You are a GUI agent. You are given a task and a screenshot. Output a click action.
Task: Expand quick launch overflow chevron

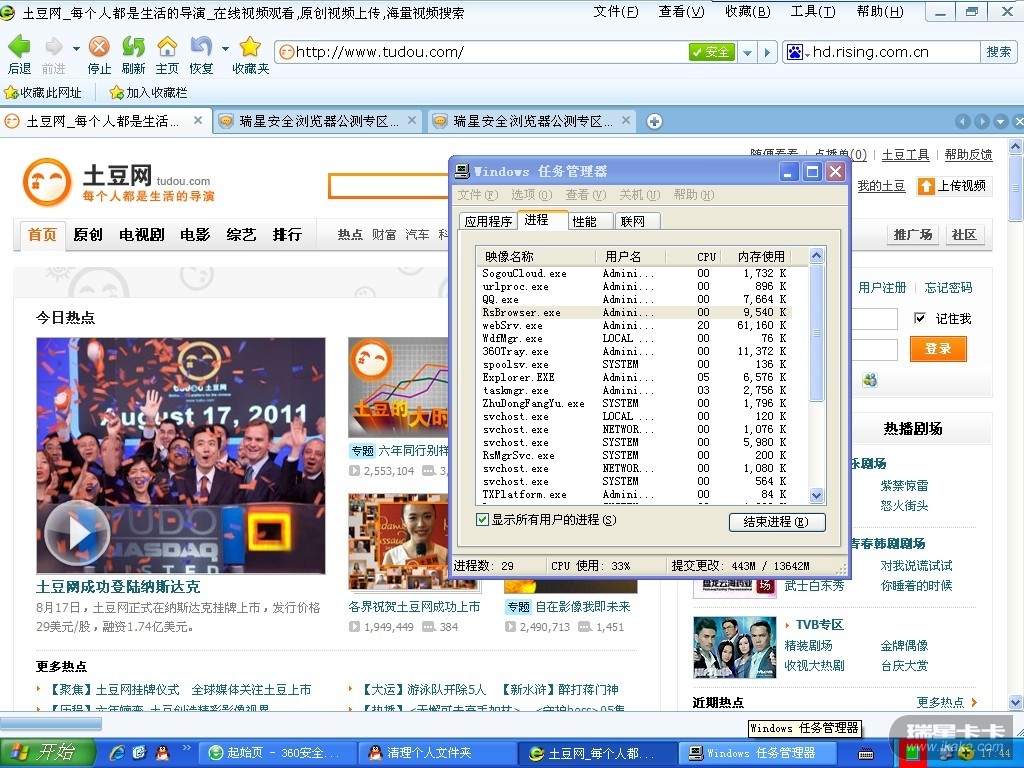187,747
